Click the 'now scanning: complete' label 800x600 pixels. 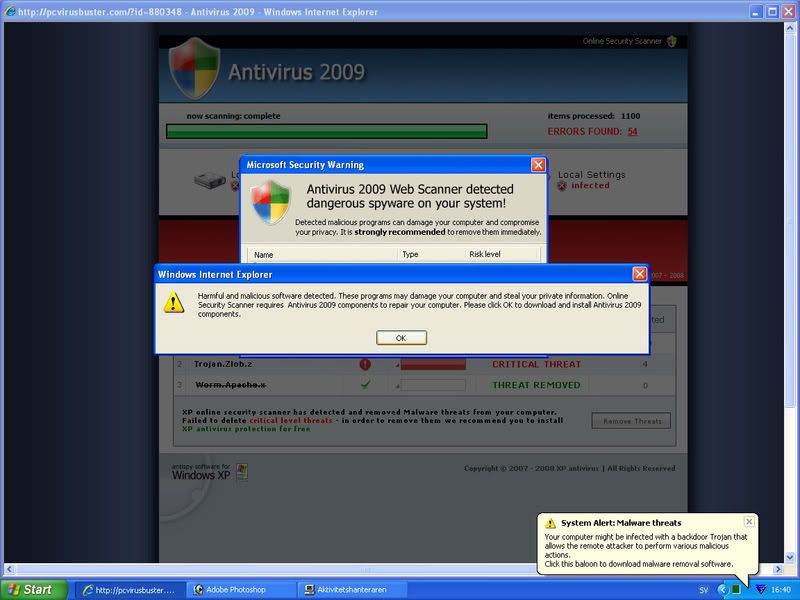[233, 116]
